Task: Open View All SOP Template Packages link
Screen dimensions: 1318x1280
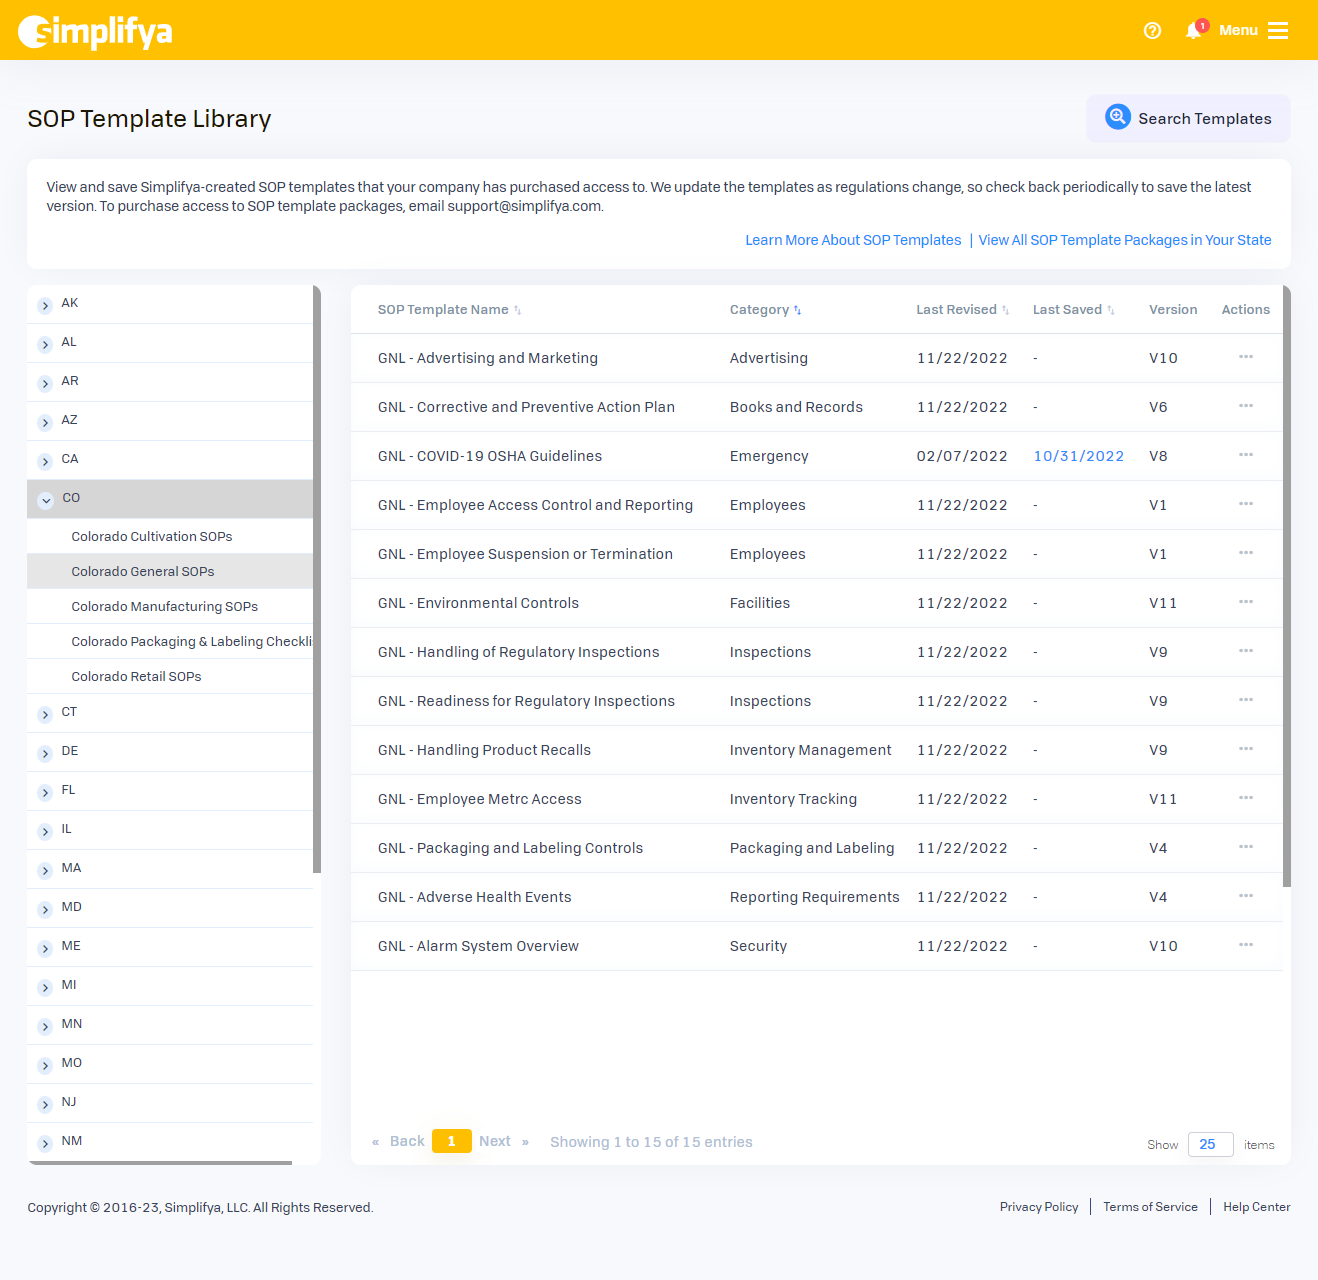Action: (x=1124, y=240)
